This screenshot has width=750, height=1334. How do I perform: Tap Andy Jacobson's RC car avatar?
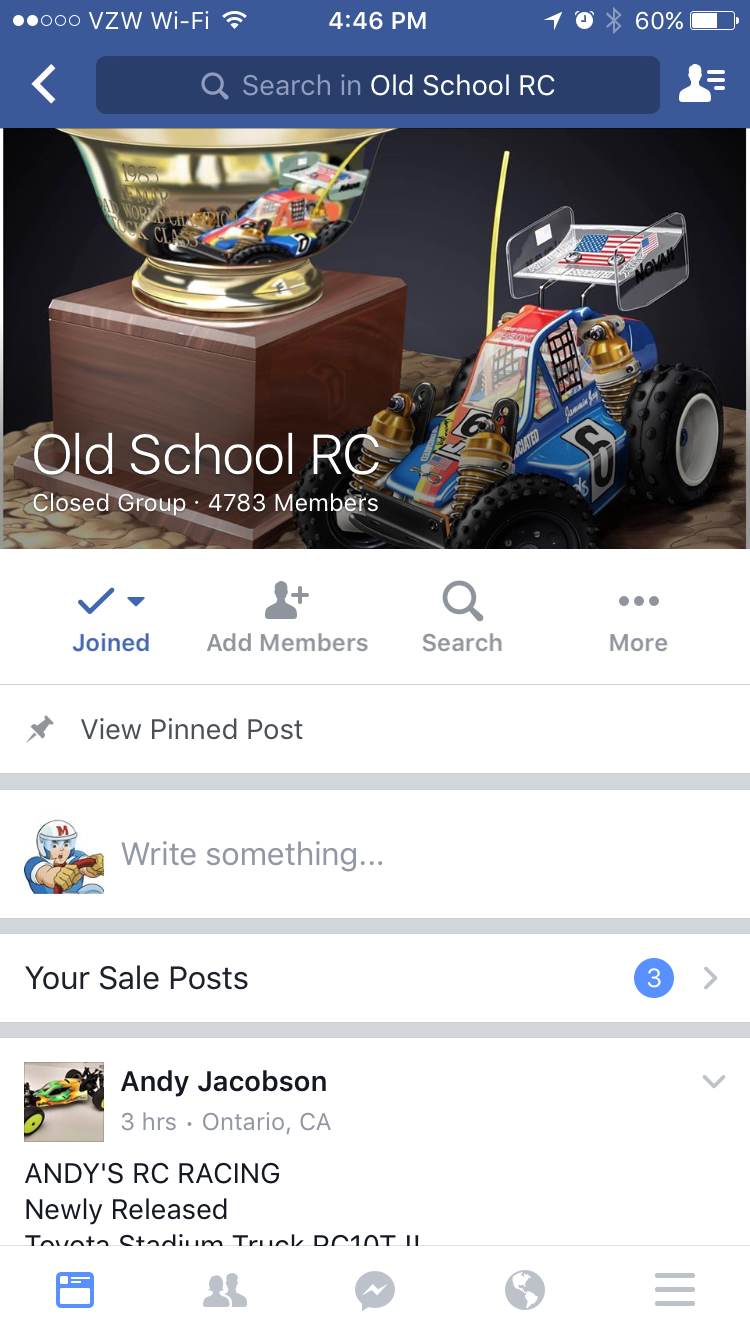pyautogui.click(x=64, y=1102)
